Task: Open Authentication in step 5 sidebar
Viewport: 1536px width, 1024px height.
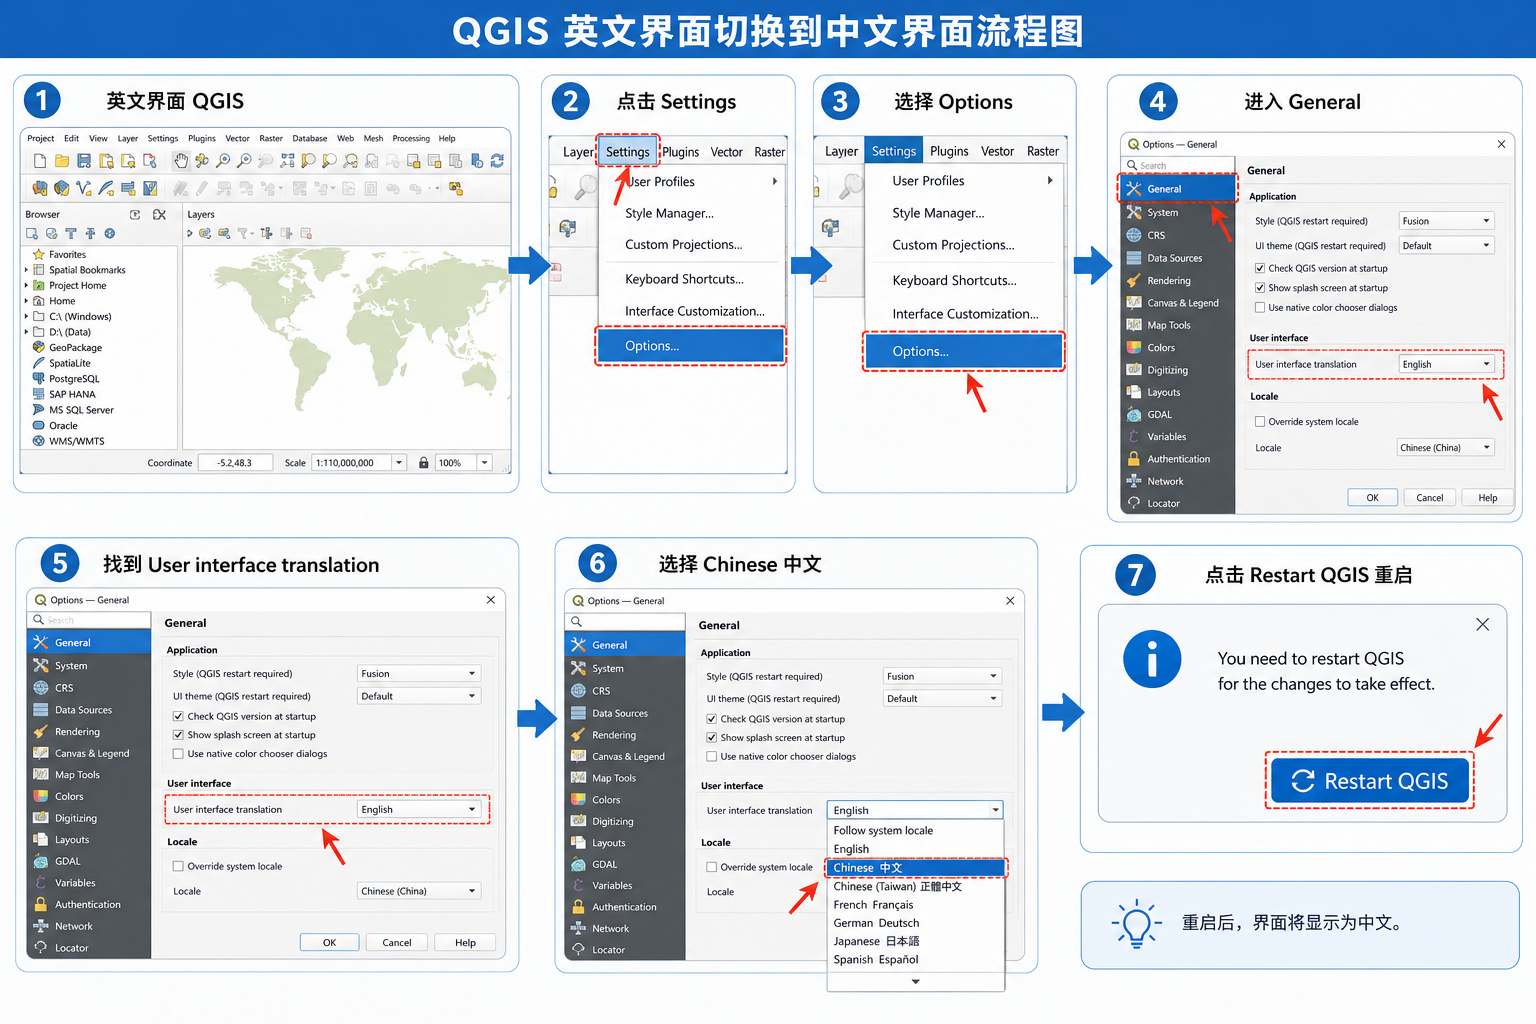Action: point(89,905)
